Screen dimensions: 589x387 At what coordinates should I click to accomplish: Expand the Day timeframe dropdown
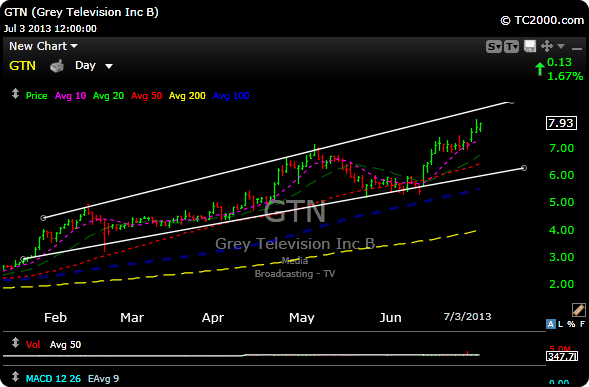94,66
